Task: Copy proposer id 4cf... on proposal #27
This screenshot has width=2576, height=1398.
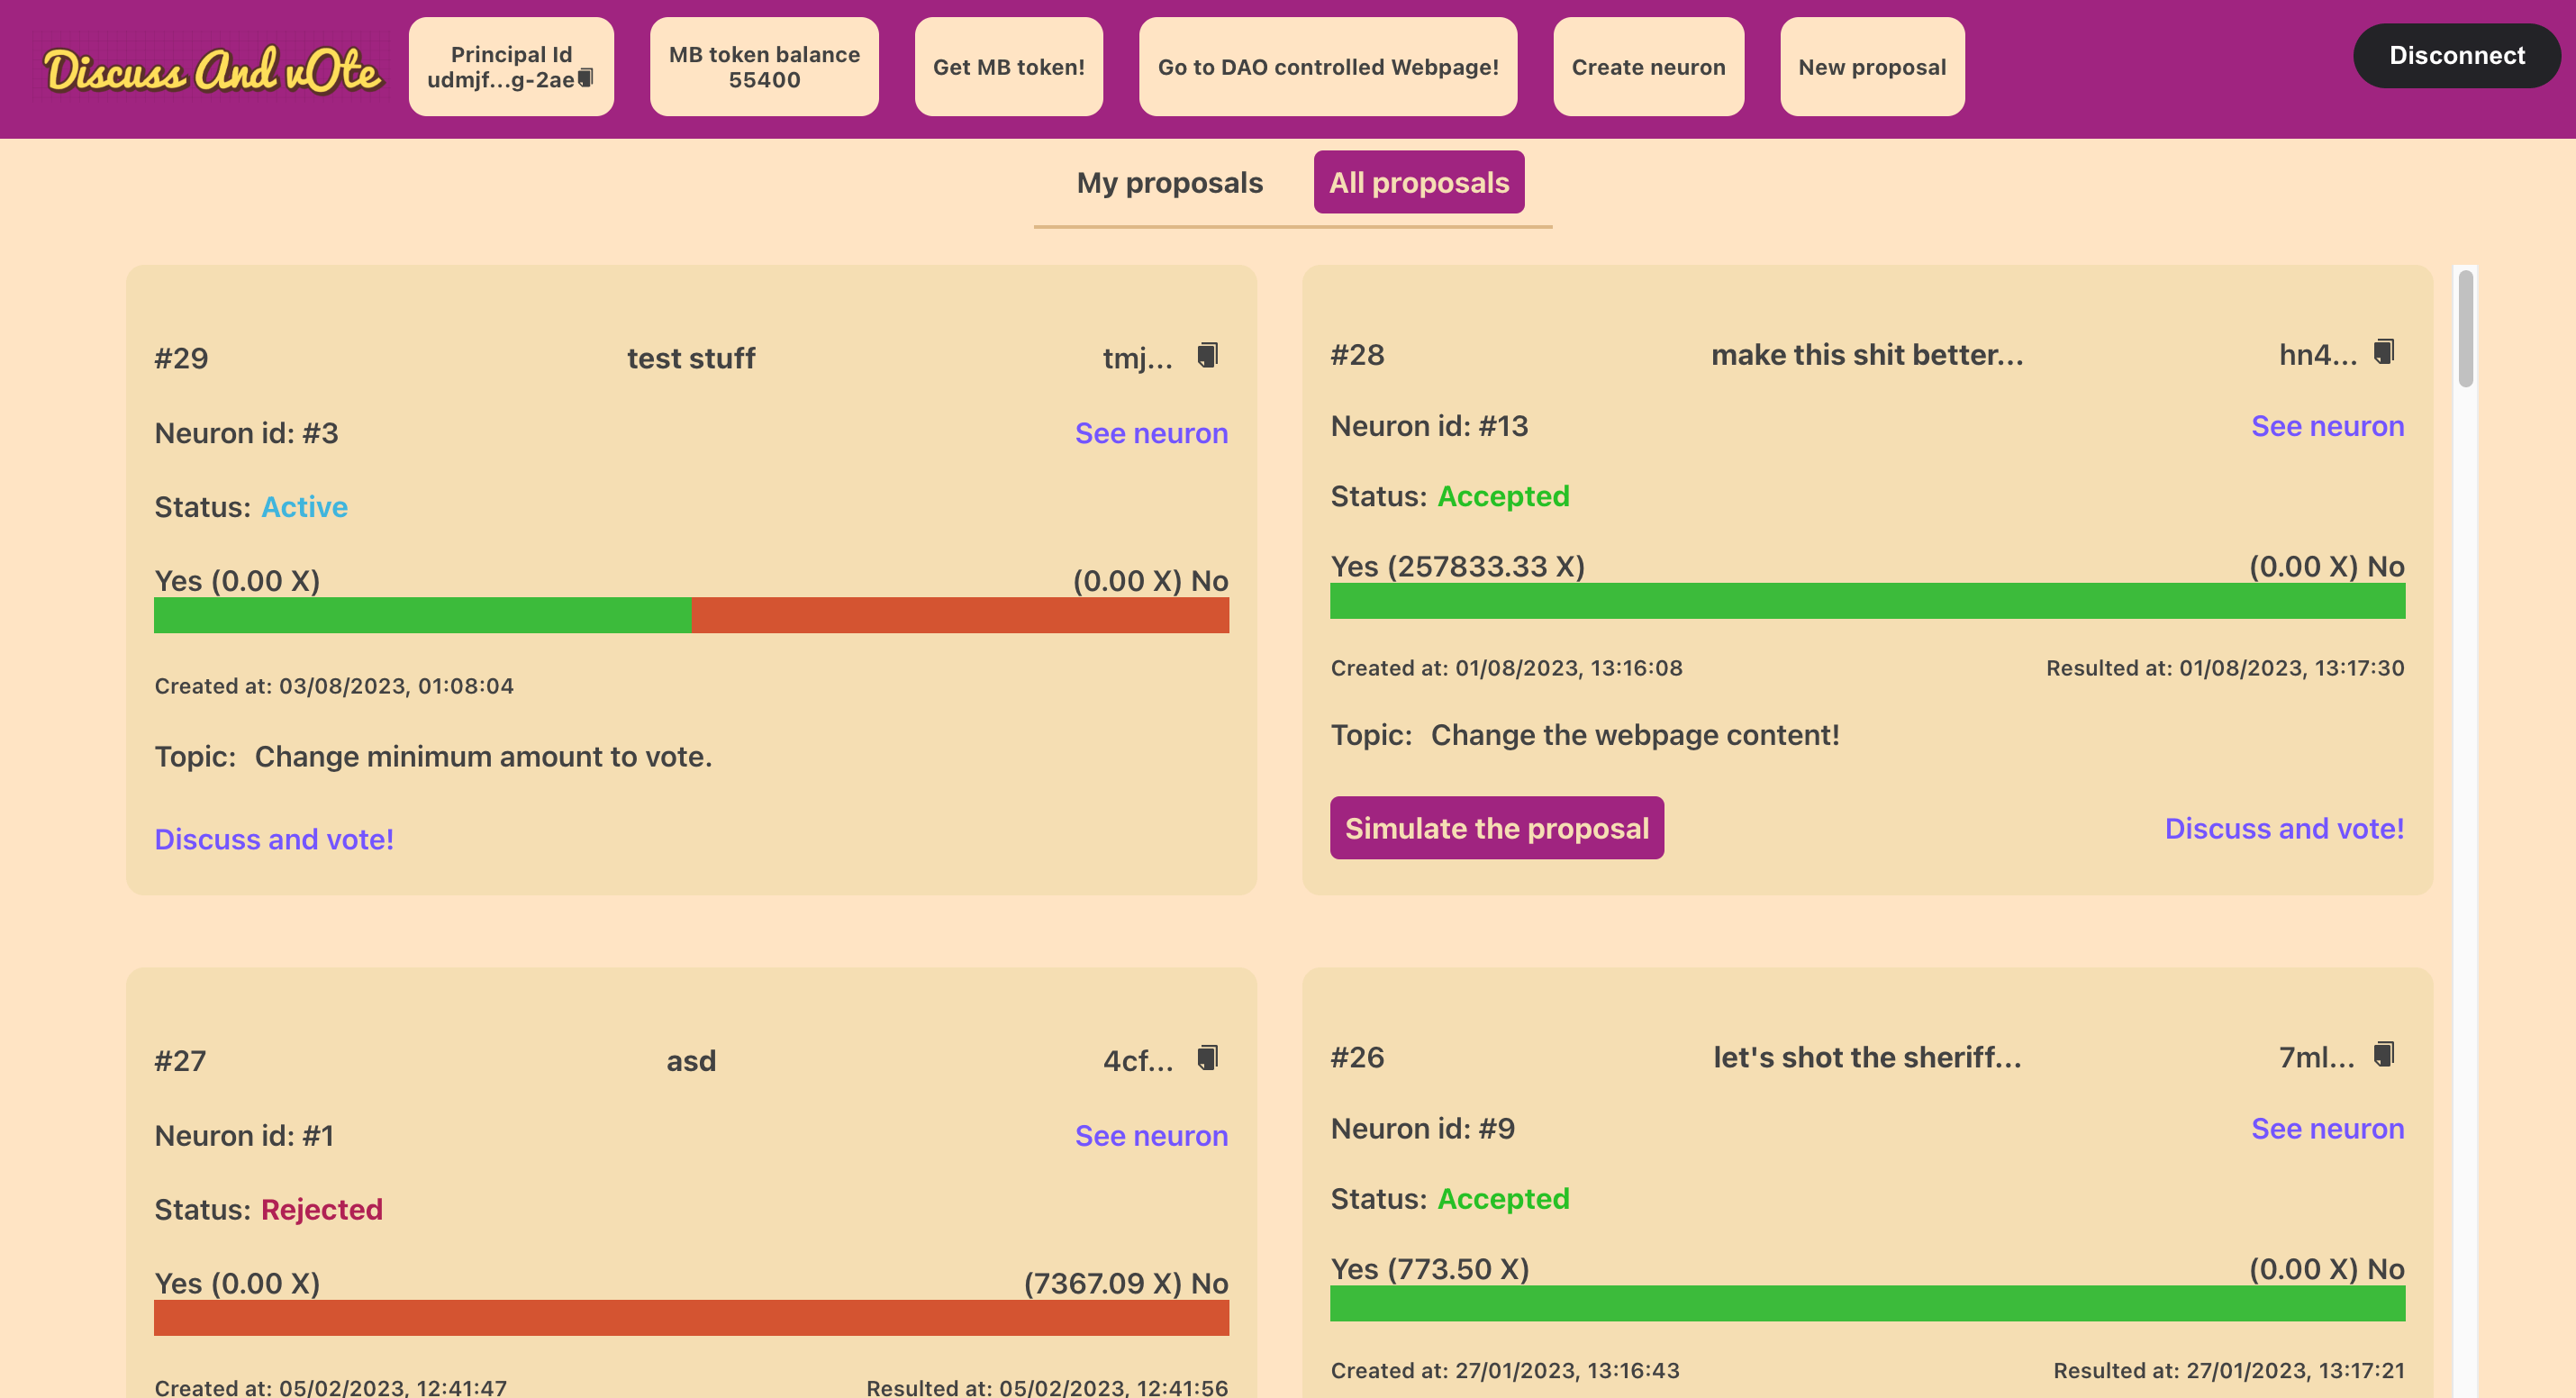Action: (x=1207, y=1058)
